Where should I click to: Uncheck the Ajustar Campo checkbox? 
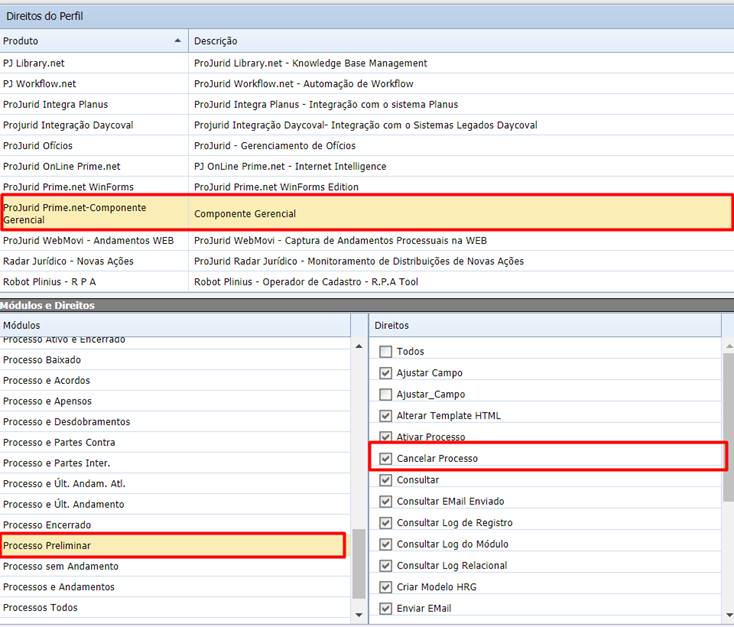385,373
